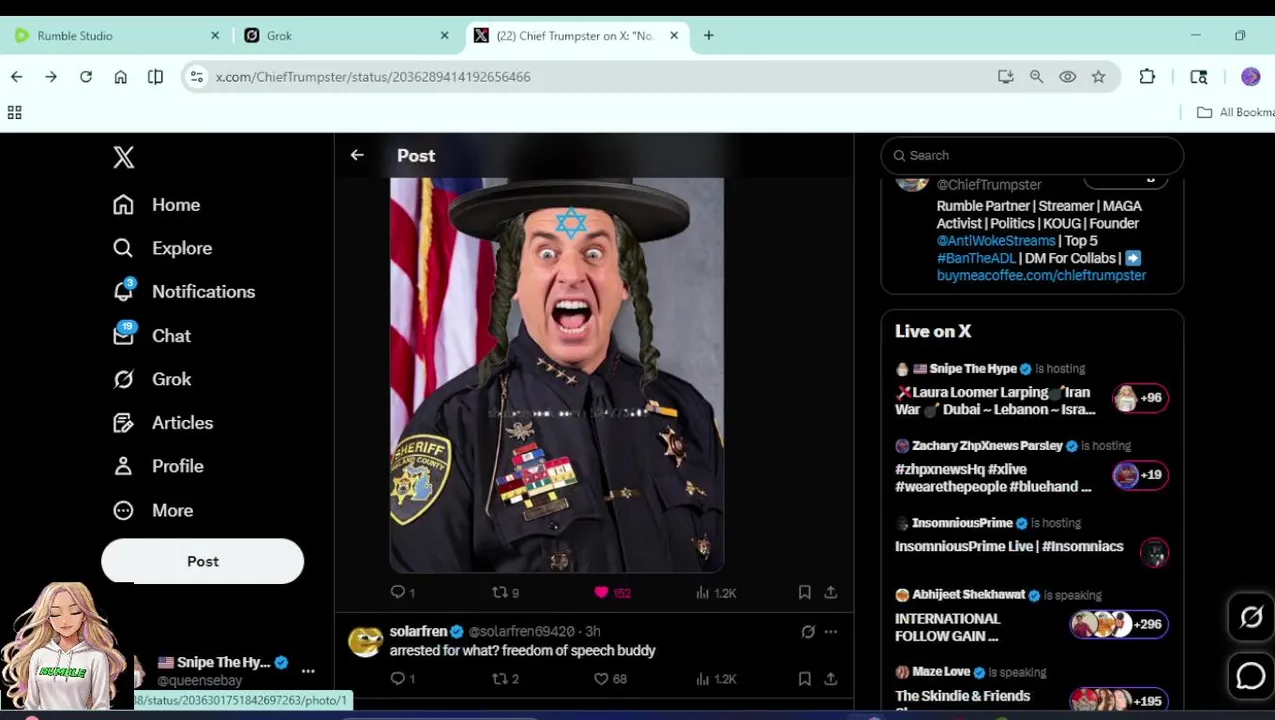Open the Grok sidebar item
Screen dimensions: 1275x720
(171, 379)
